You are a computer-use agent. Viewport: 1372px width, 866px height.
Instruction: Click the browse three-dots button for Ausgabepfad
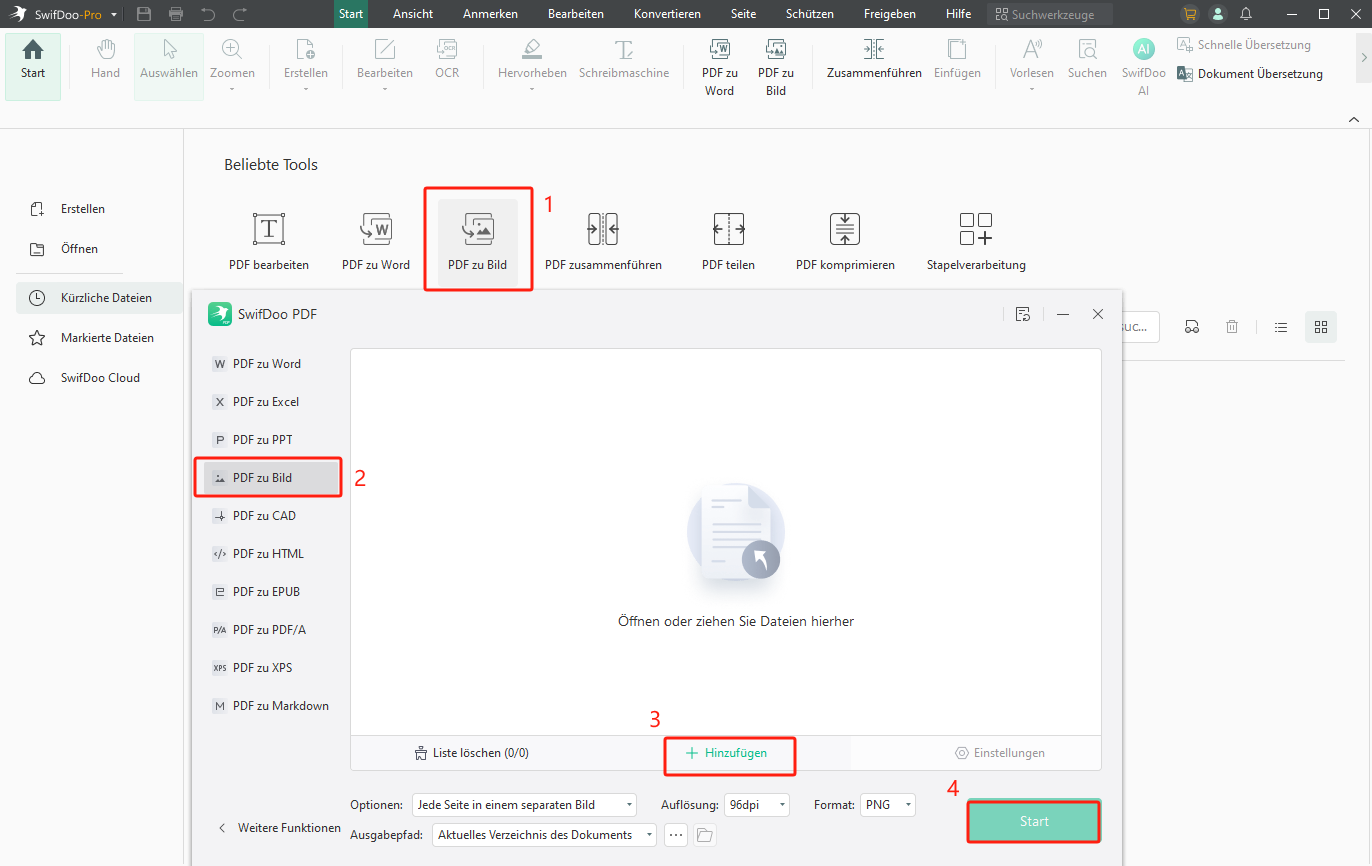tap(676, 835)
